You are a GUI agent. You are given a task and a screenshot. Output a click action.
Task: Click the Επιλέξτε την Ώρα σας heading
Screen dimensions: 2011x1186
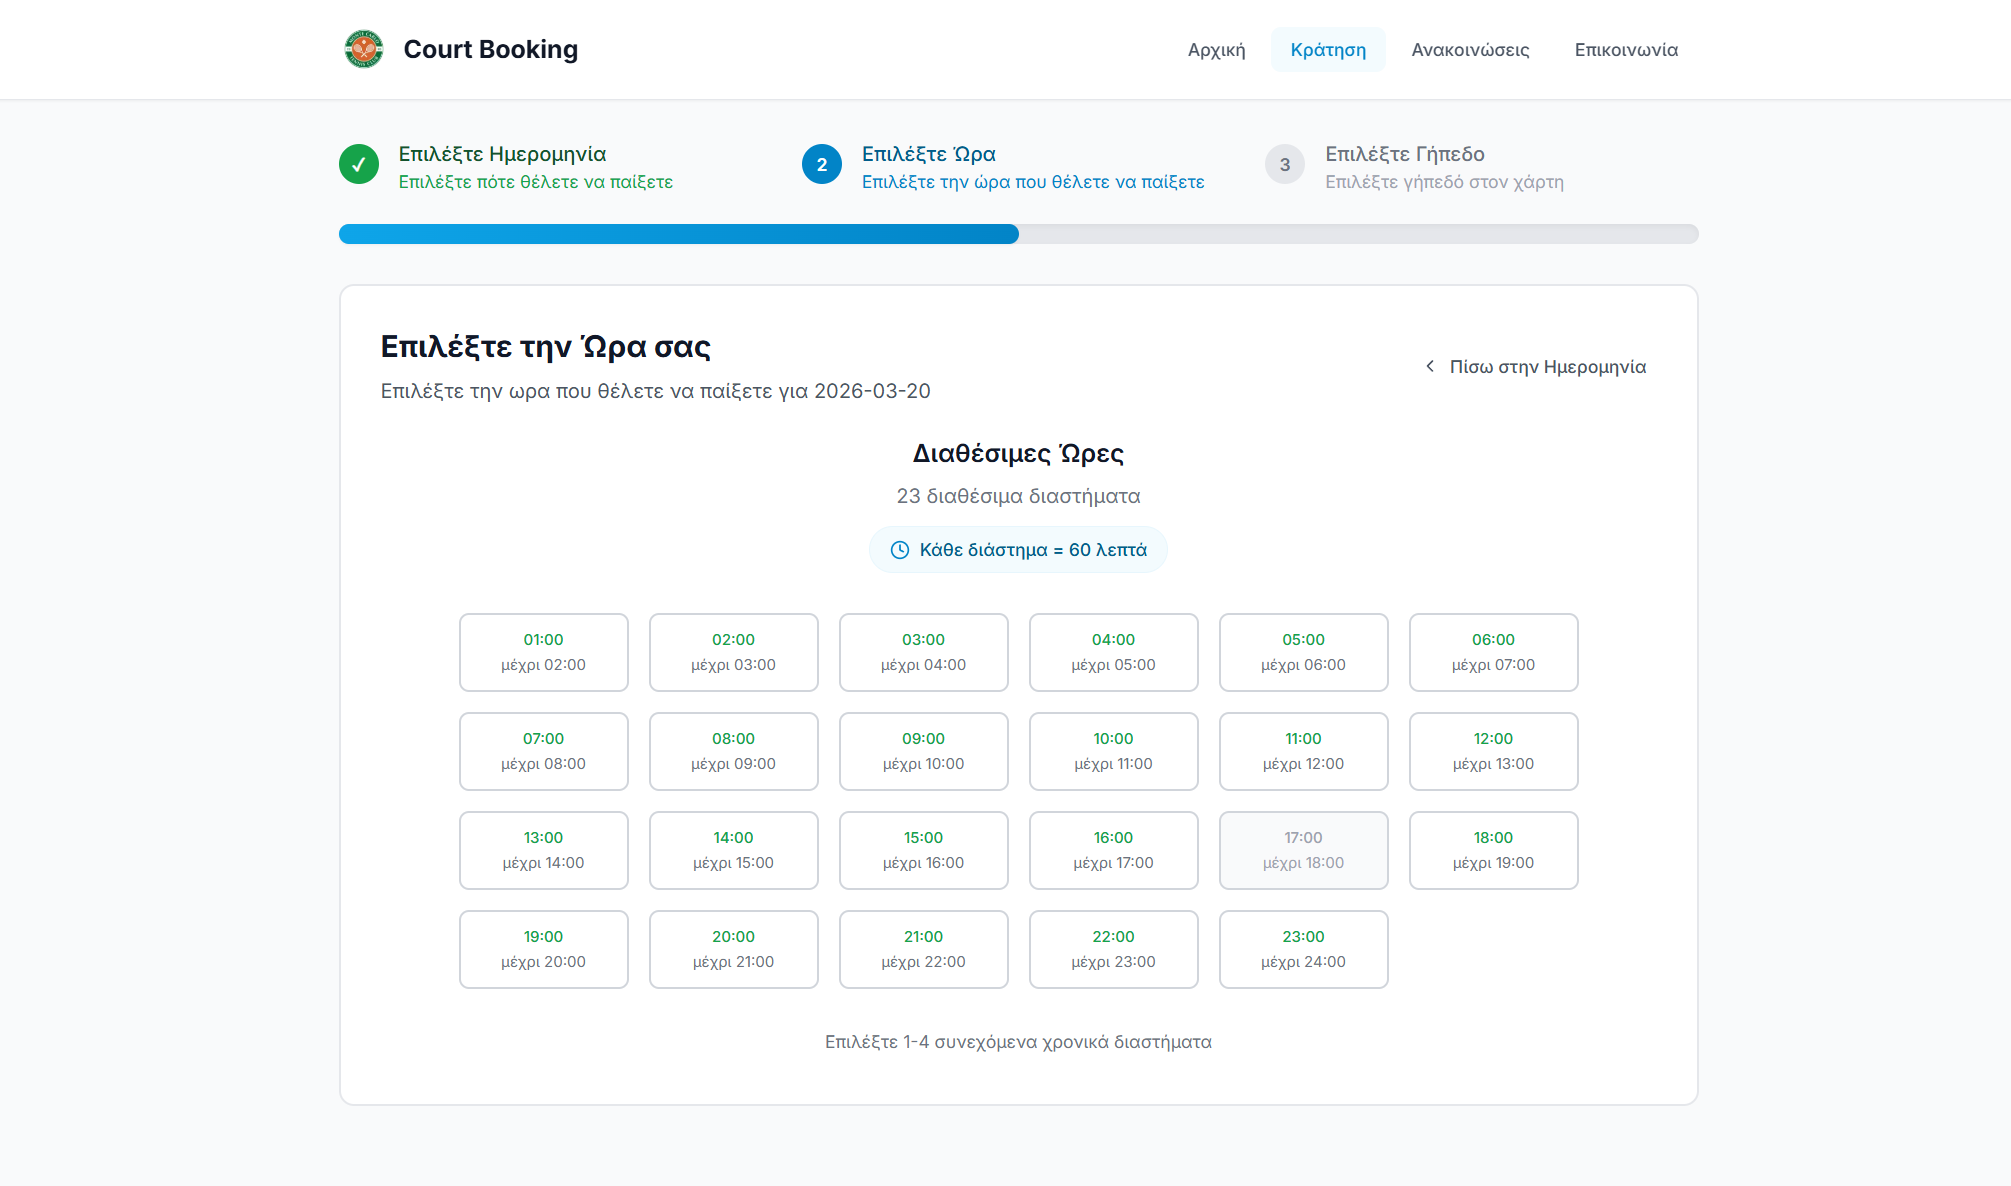tap(546, 346)
